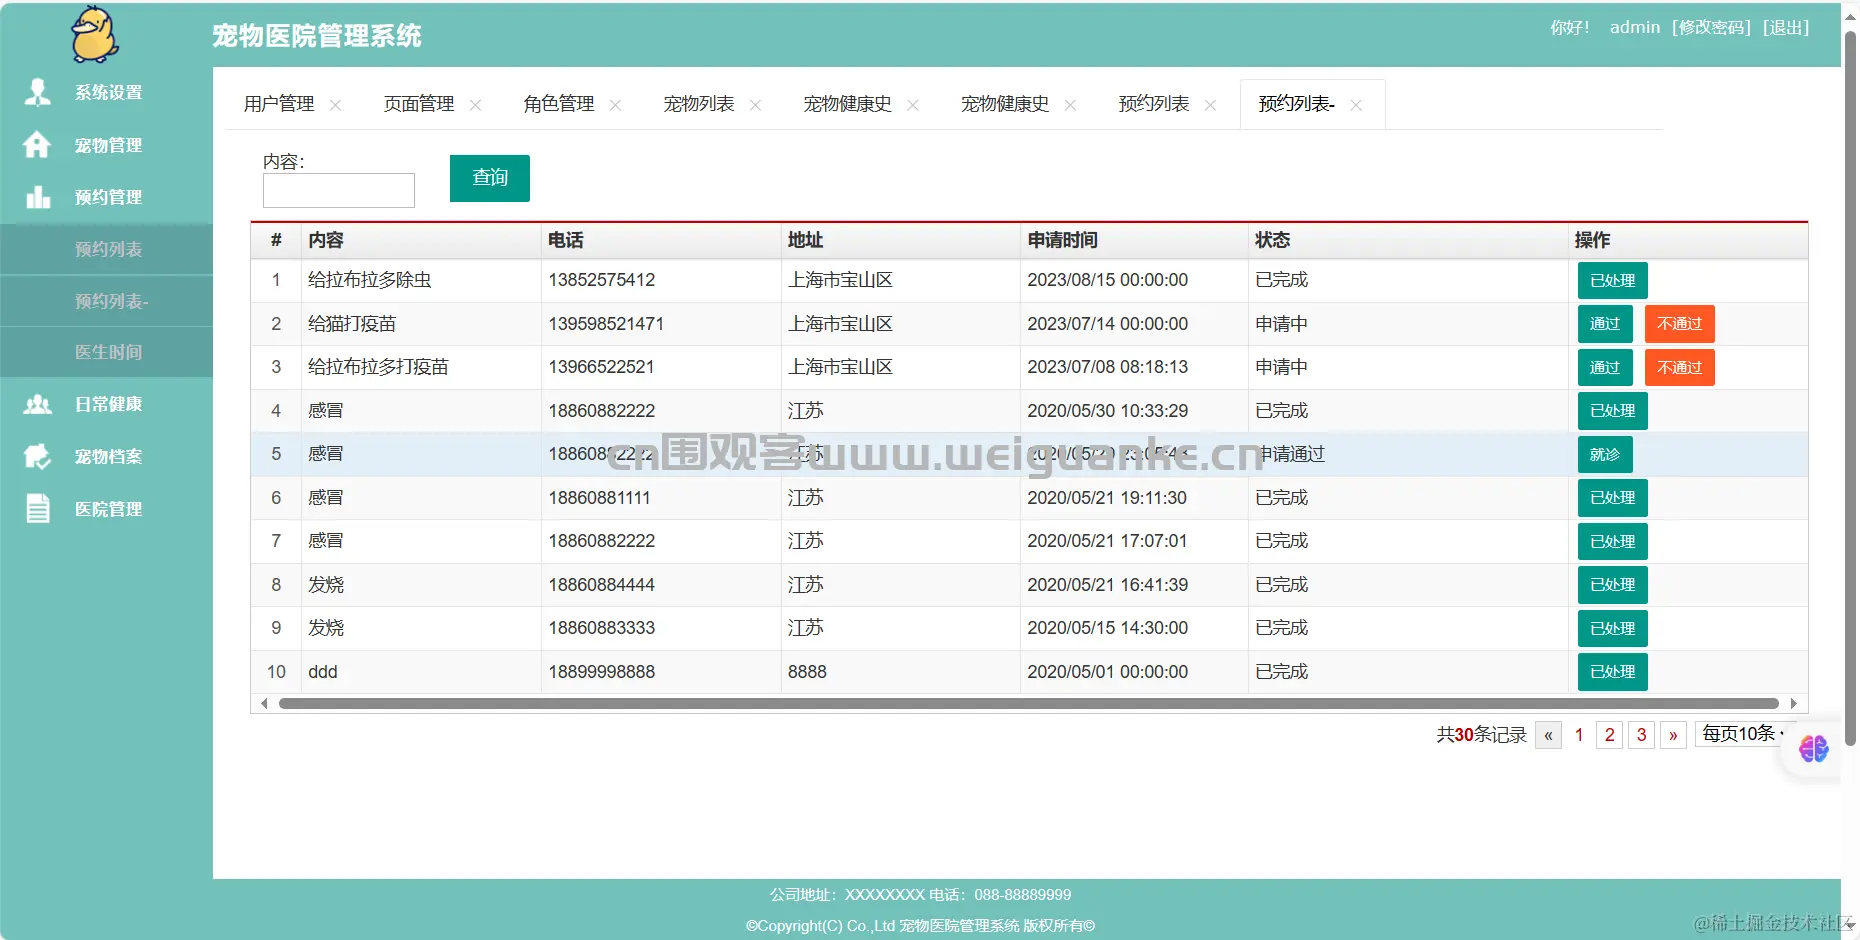Close the first 宠物健康史 tab
The width and height of the screenshot is (1860, 940).
point(913,105)
